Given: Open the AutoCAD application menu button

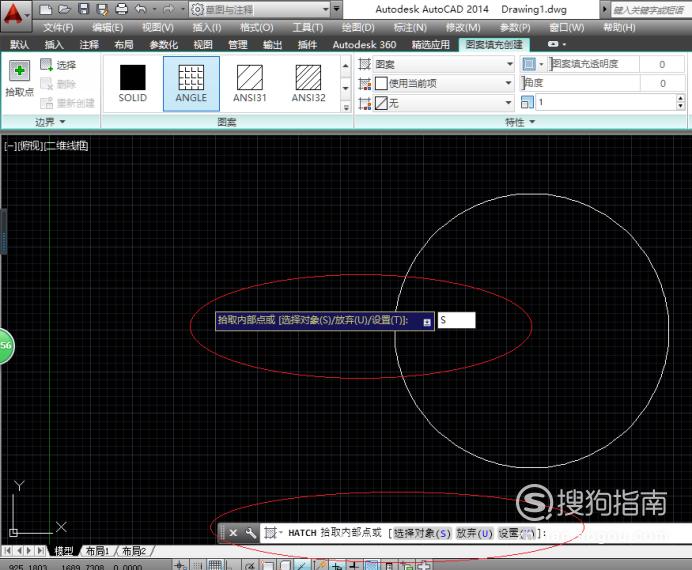Looking at the screenshot, I should (x=16, y=15).
